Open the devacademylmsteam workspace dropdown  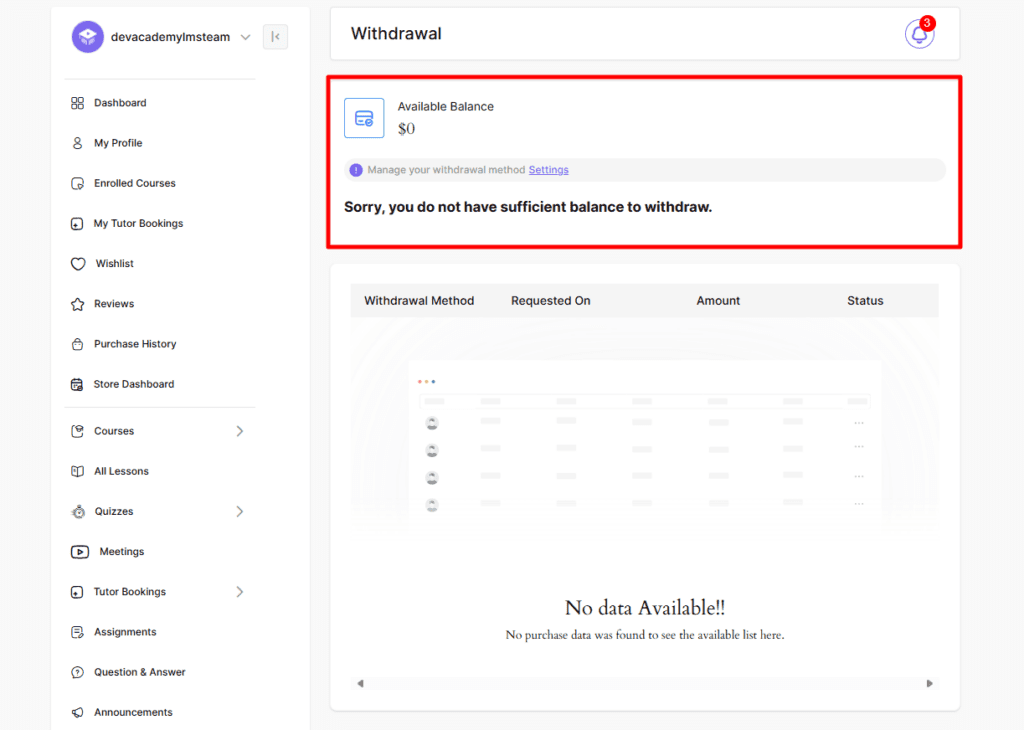(245, 36)
